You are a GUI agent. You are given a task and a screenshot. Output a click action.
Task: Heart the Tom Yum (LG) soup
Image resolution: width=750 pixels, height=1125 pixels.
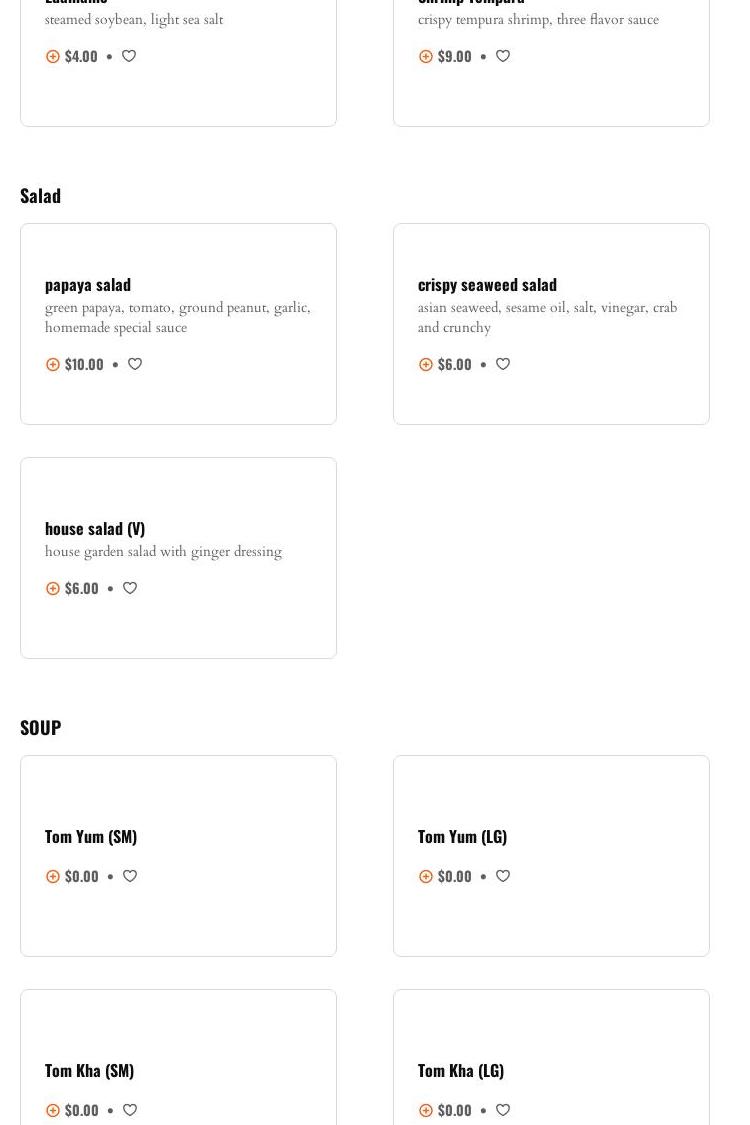pyautogui.click(x=503, y=877)
